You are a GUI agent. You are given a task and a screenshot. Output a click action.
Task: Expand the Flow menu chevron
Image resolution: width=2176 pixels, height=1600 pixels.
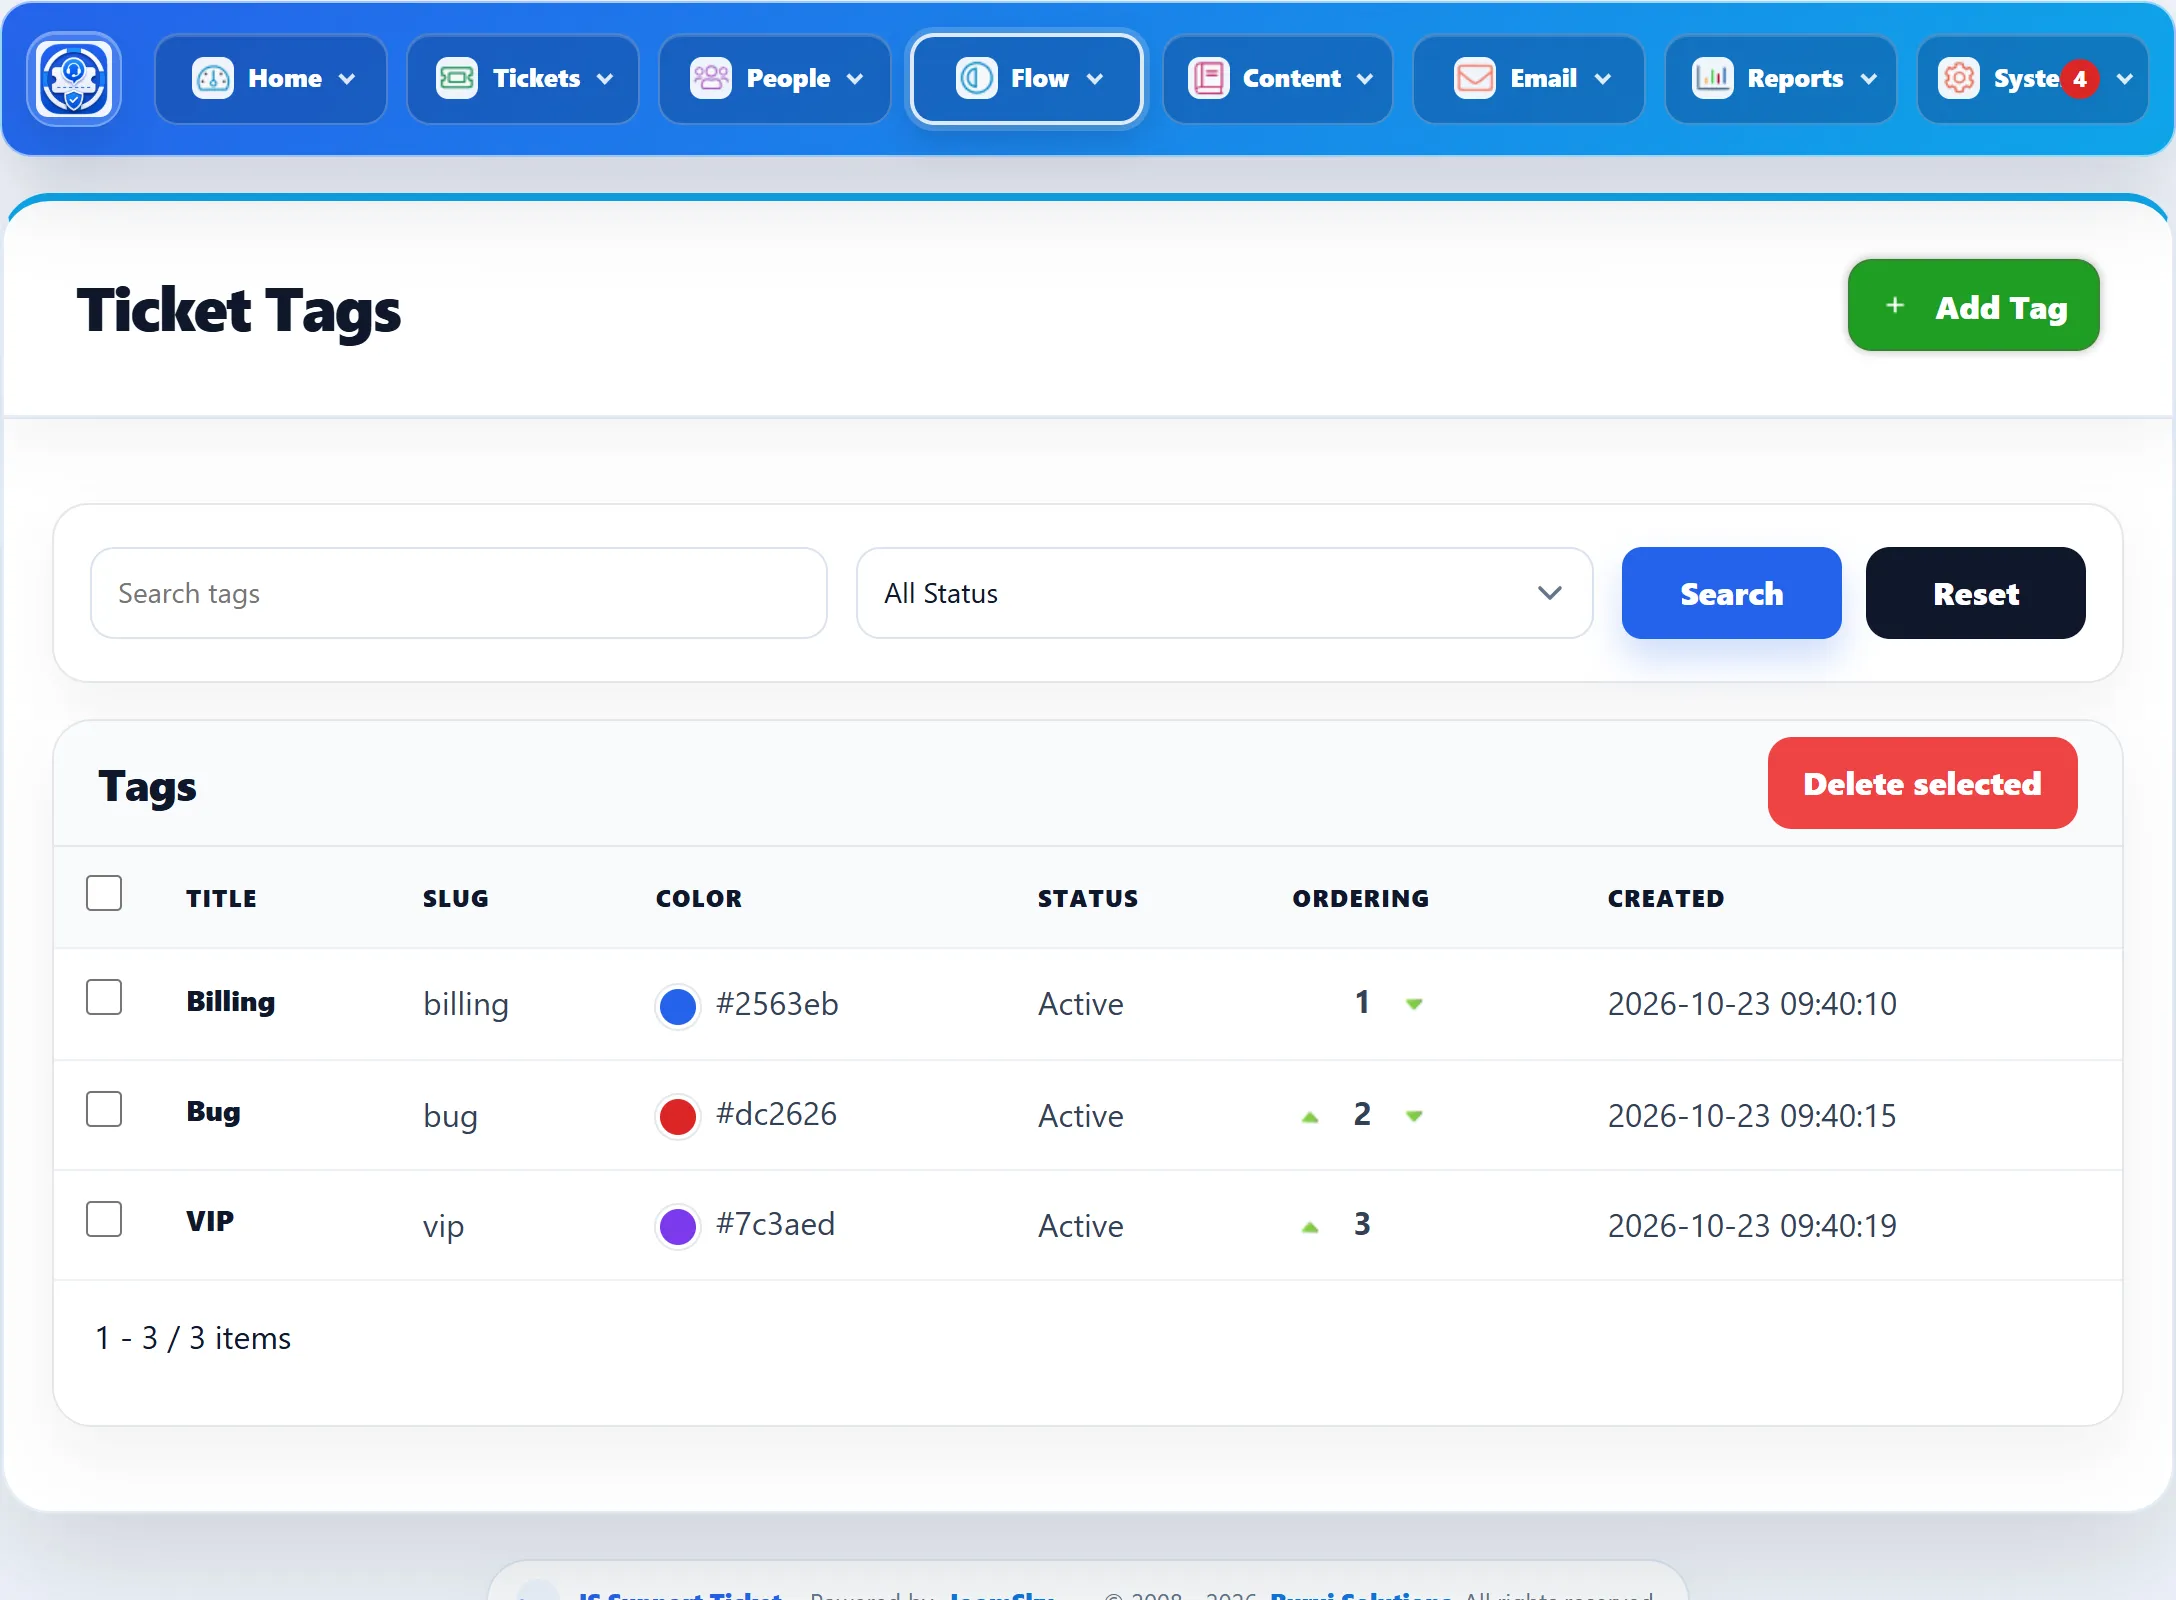coord(1095,79)
